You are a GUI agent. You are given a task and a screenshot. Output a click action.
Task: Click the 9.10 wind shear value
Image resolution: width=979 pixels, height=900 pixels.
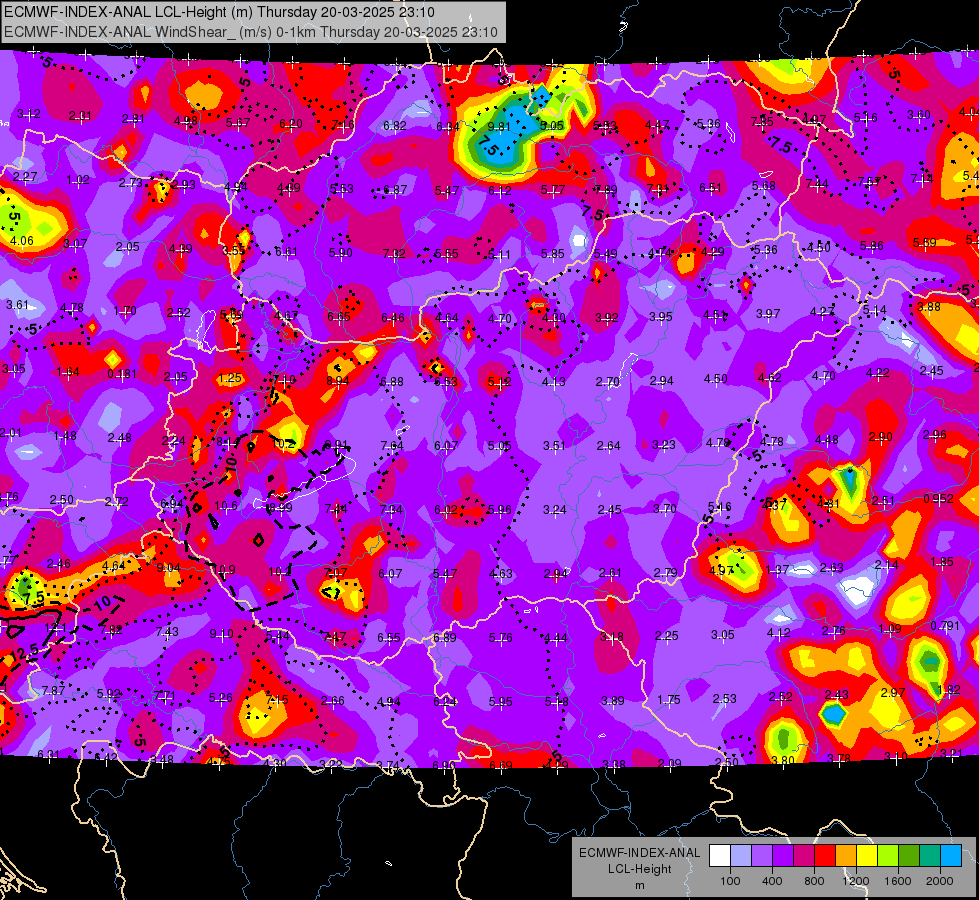[222, 634]
